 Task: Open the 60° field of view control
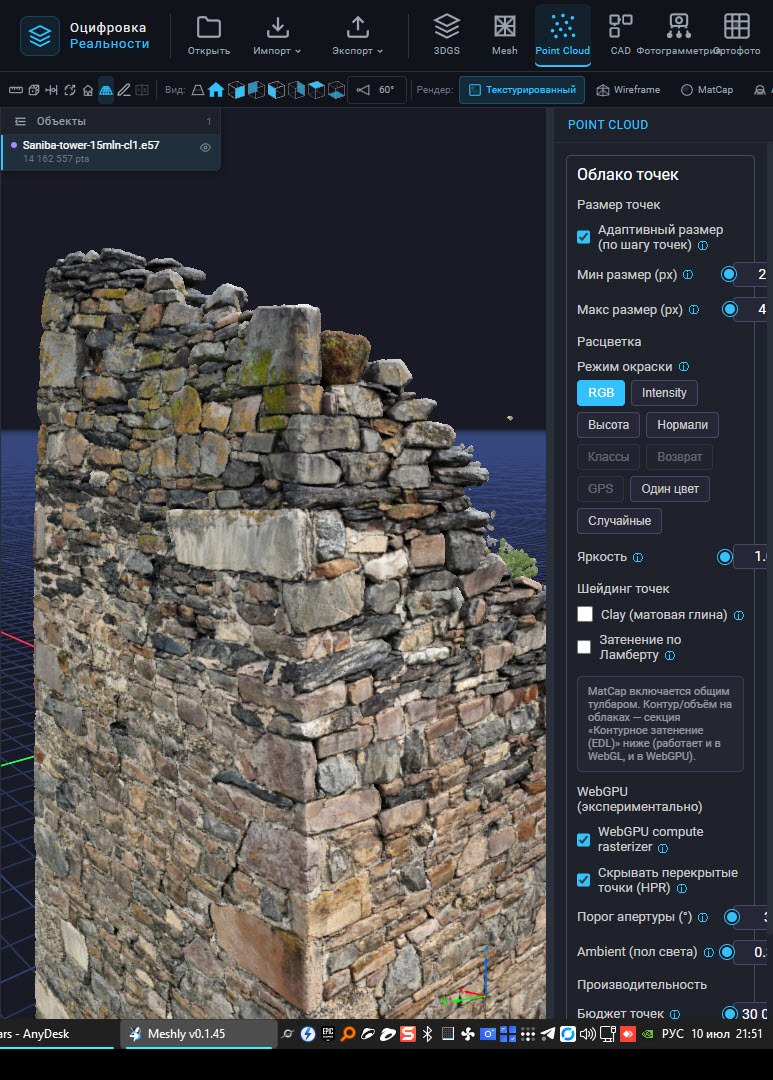pos(376,90)
